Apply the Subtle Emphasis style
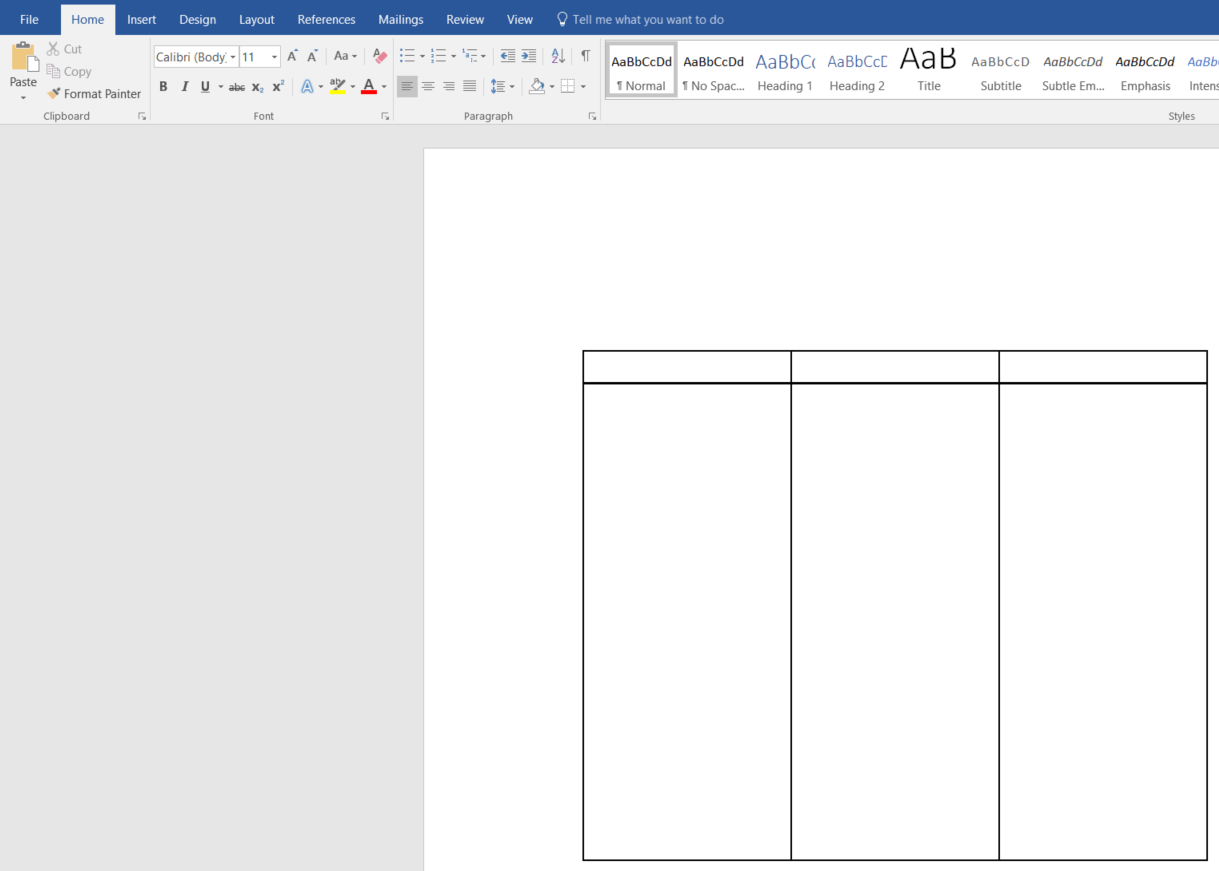 (1073, 70)
